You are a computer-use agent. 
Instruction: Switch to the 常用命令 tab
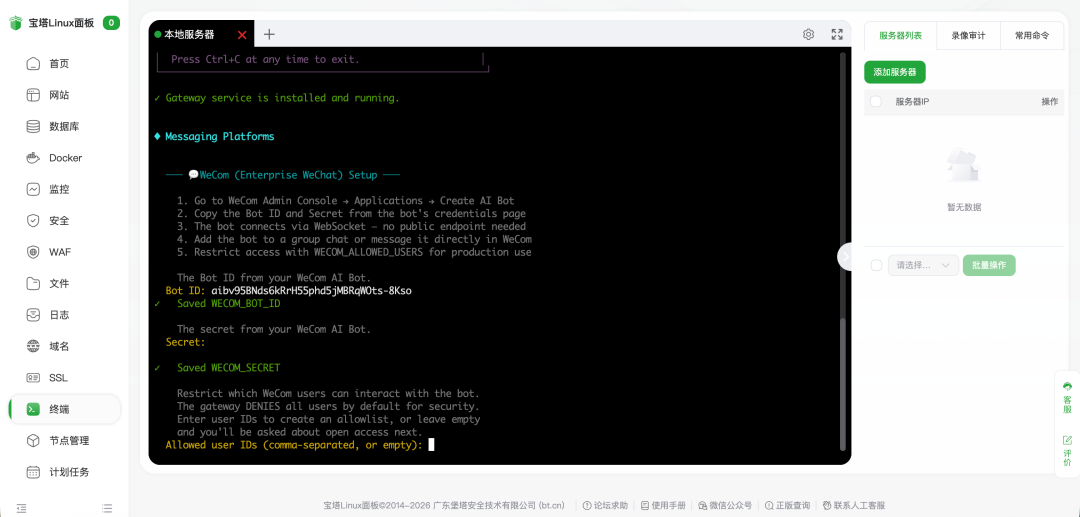(x=1032, y=35)
